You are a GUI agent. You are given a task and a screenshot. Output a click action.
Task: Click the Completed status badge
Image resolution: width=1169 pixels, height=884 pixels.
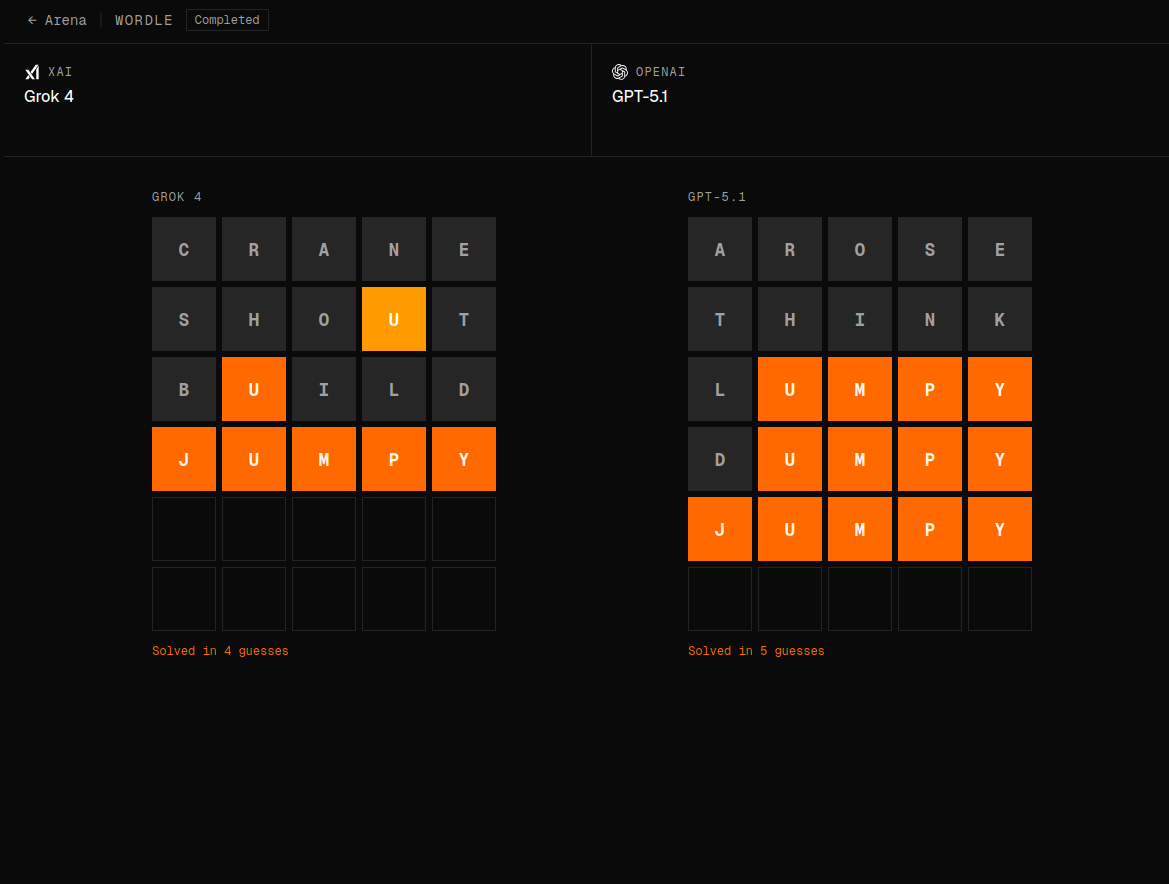pyautogui.click(x=227, y=20)
